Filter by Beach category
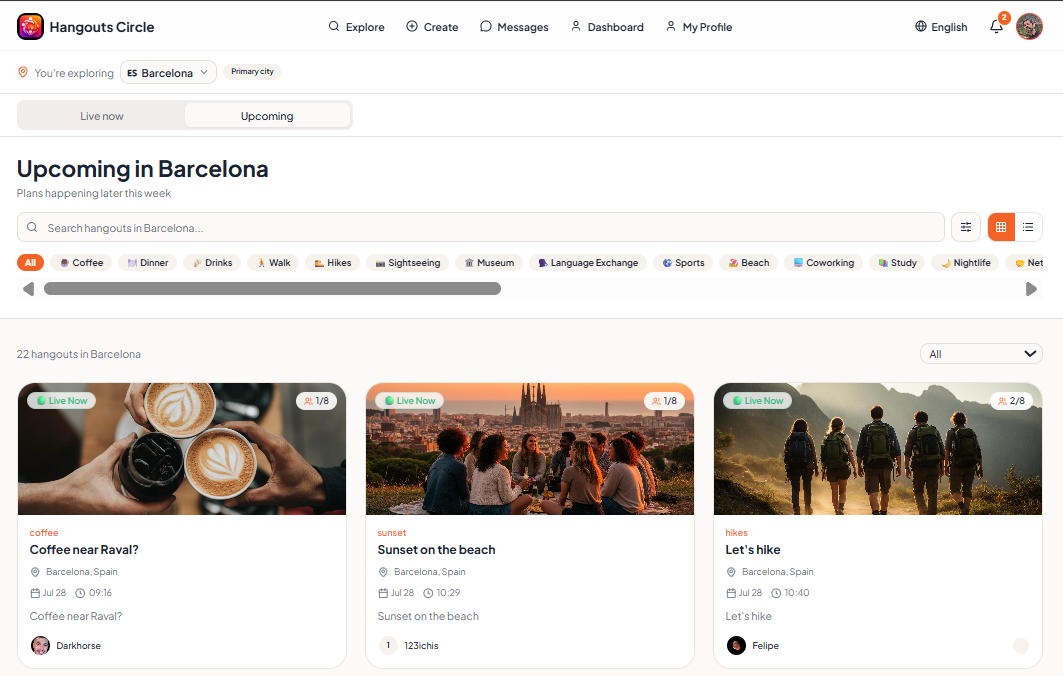 (748, 262)
